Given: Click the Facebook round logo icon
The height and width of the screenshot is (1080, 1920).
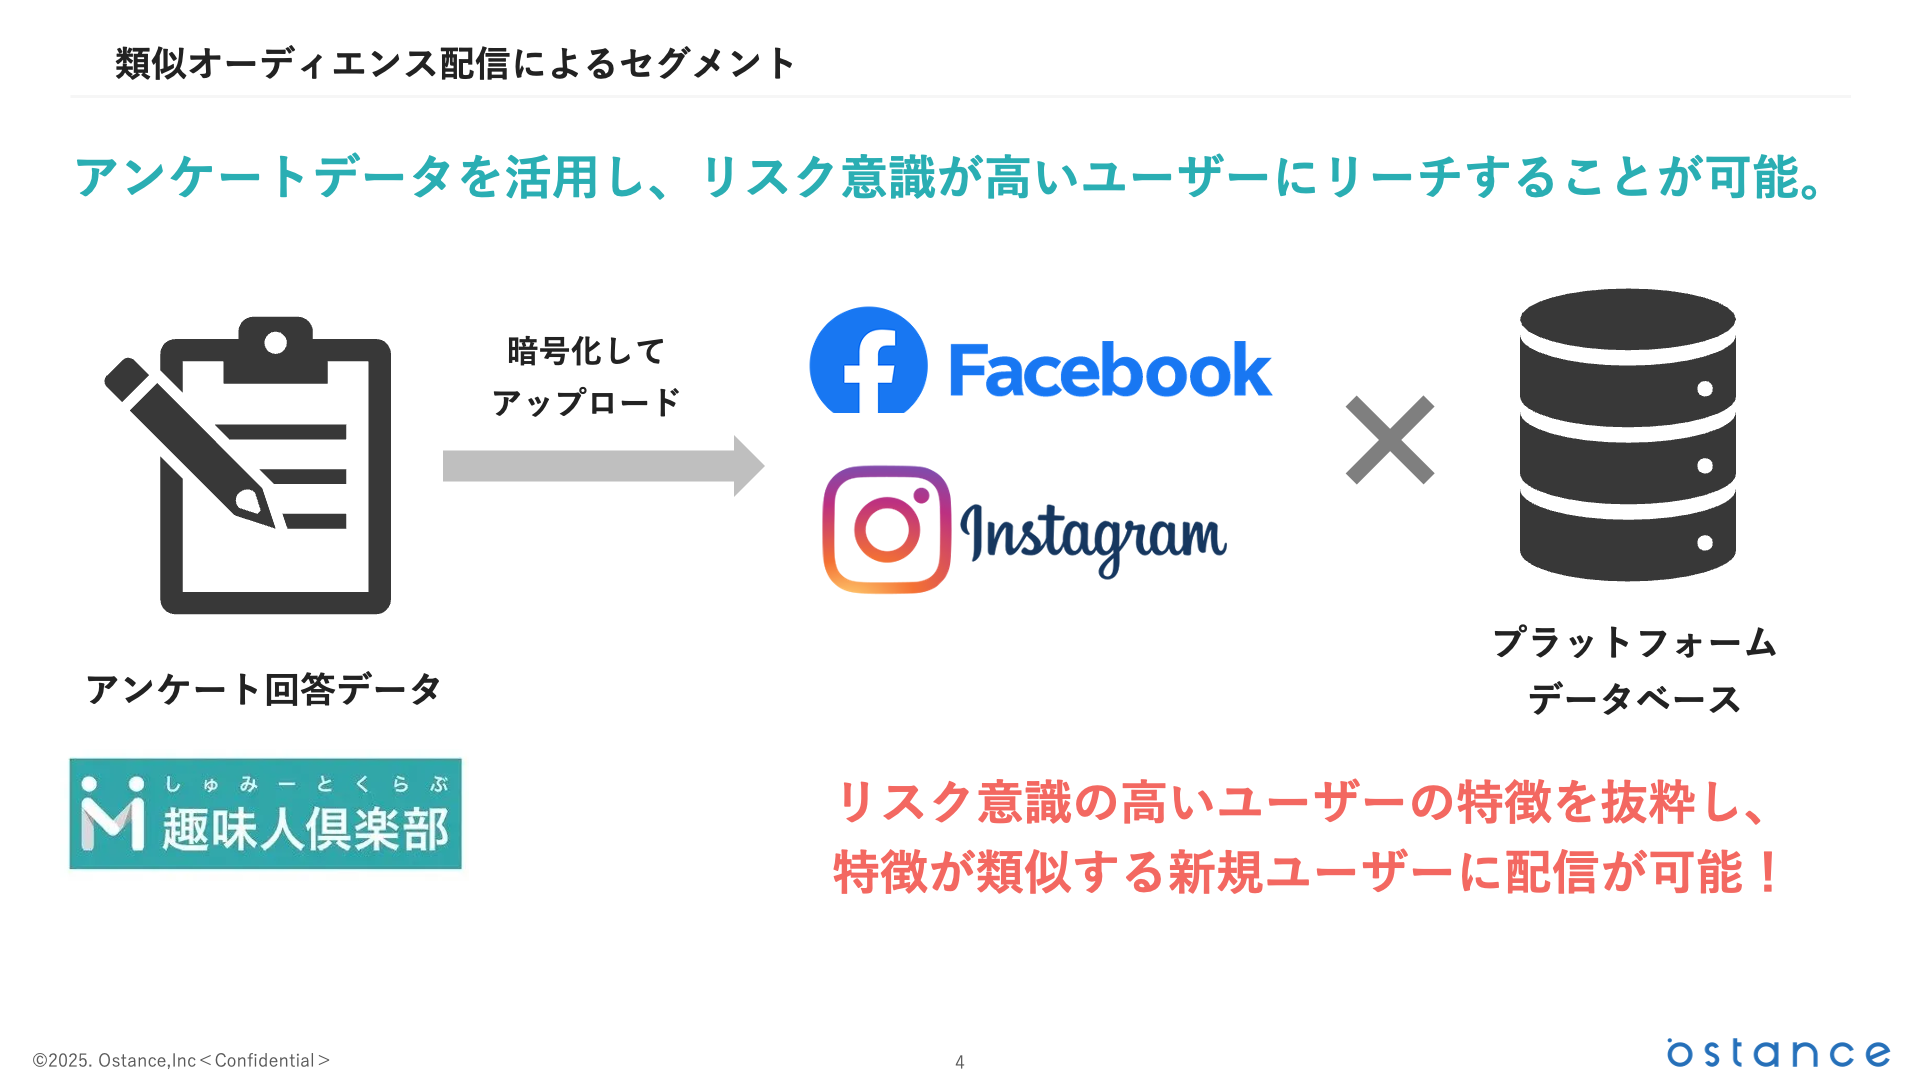Looking at the screenshot, I should pos(868,360).
